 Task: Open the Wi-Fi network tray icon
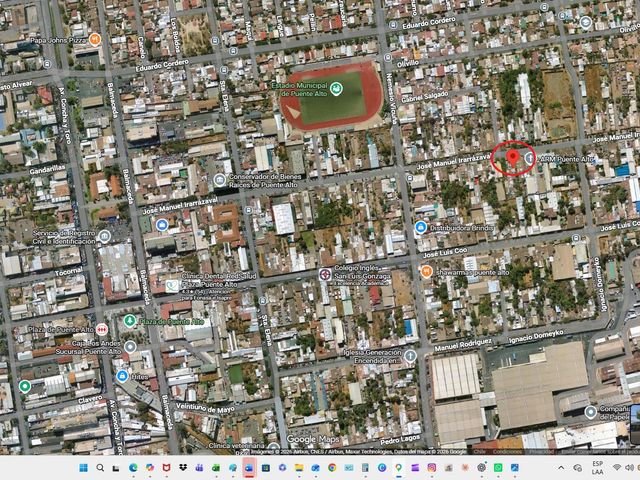(x=617, y=468)
